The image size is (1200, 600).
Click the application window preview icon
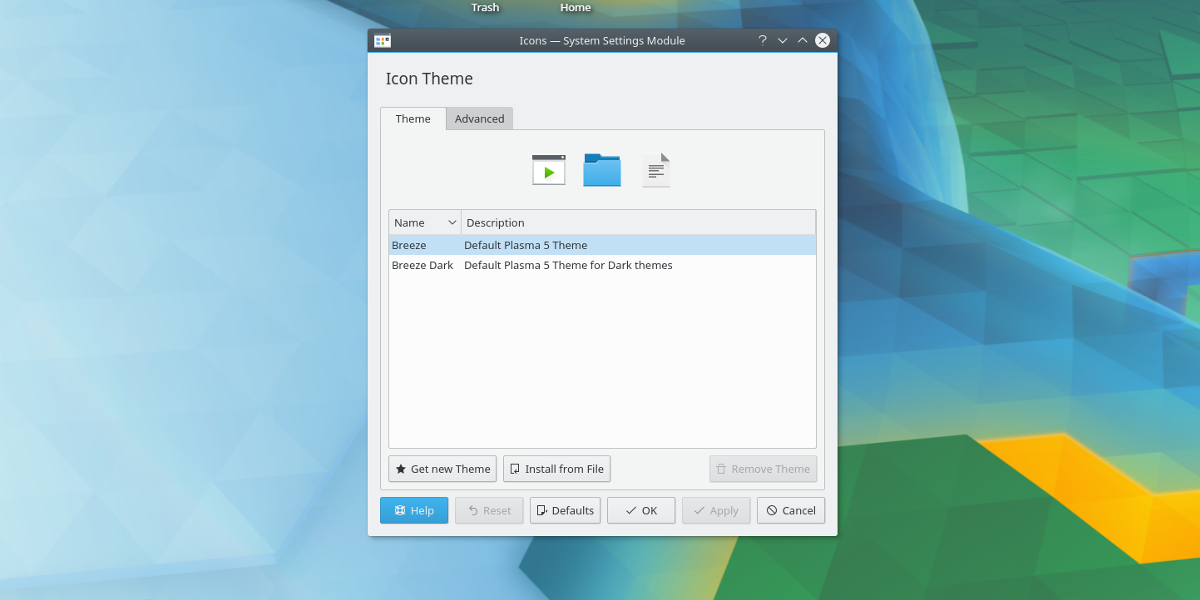point(549,170)
